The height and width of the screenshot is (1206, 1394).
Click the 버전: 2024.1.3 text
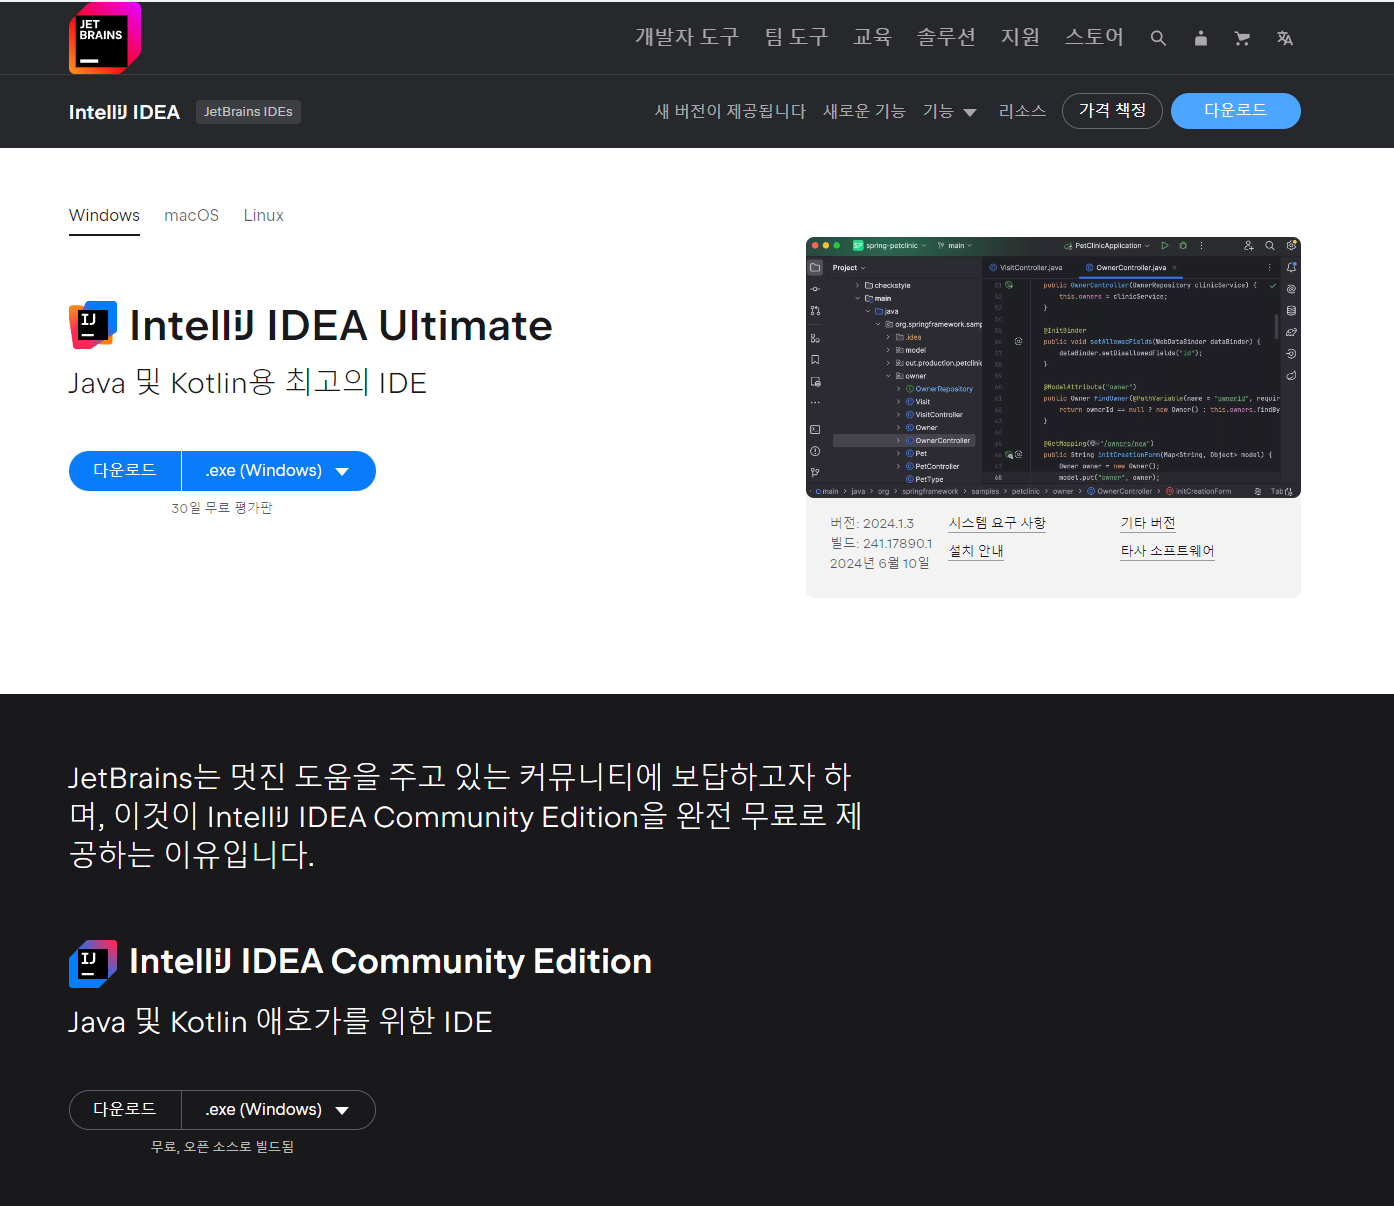(x=872, y=523)
